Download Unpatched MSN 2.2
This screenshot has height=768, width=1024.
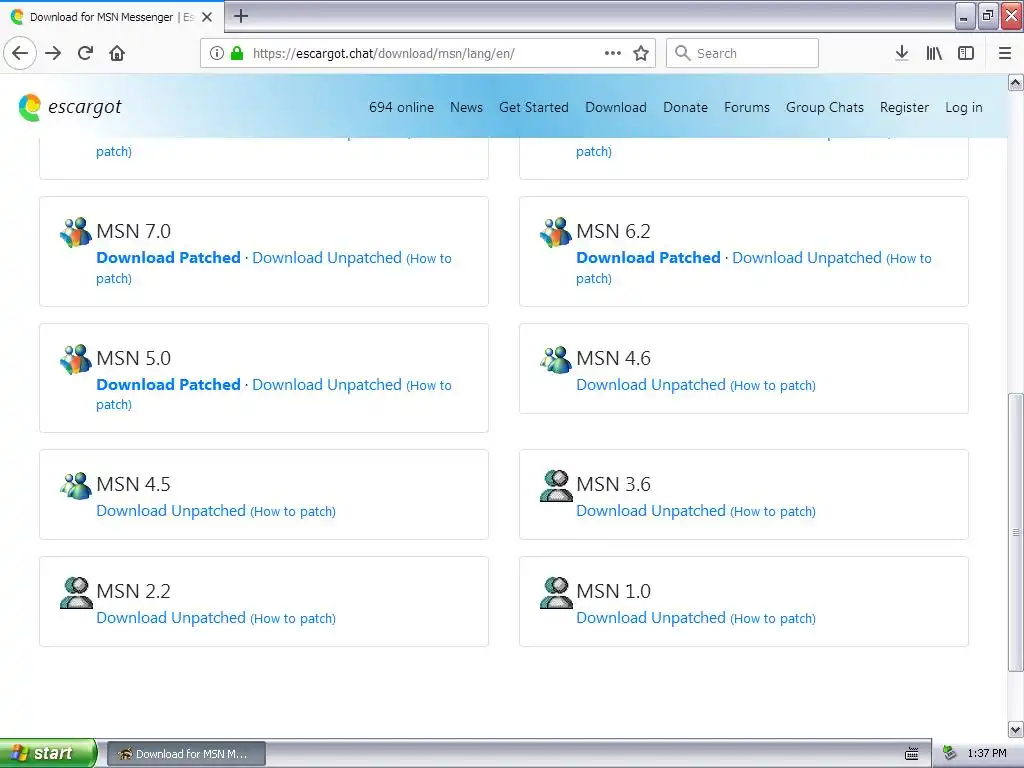pos(170,618)
